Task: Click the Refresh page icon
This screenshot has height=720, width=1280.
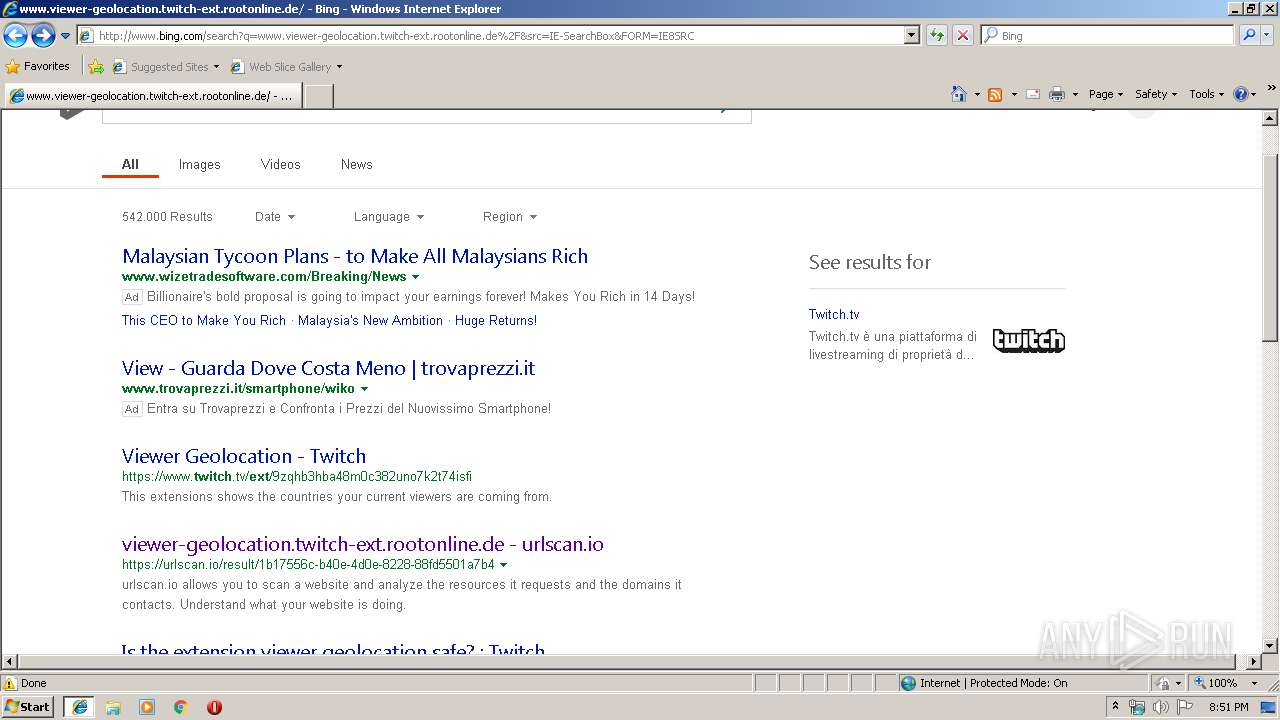Action: pyautogui.click(x=937, y=35)
